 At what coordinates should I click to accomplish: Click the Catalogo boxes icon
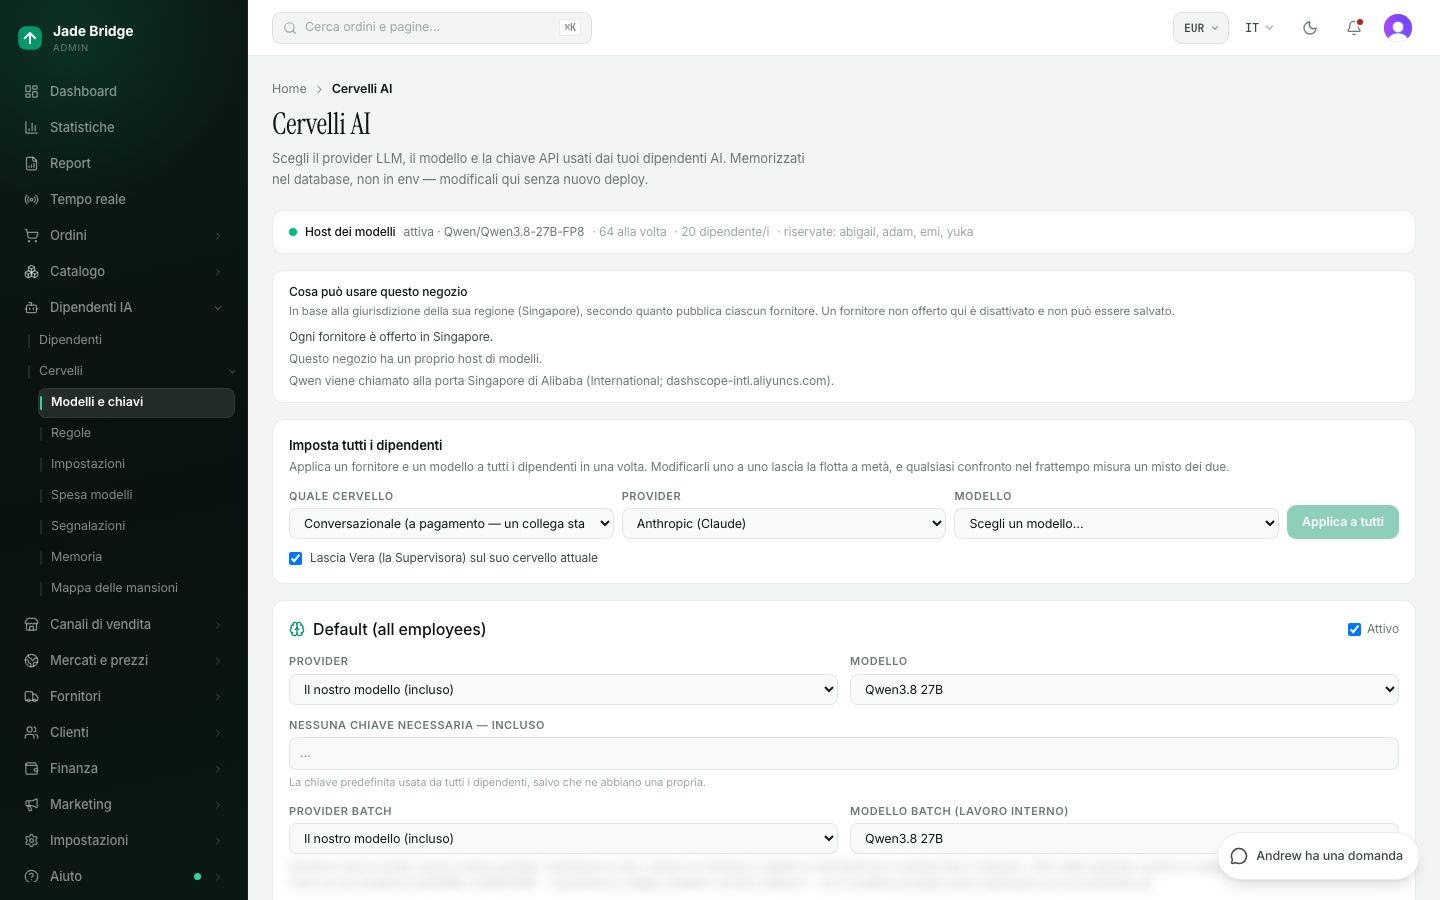click(x=31, y=271)
